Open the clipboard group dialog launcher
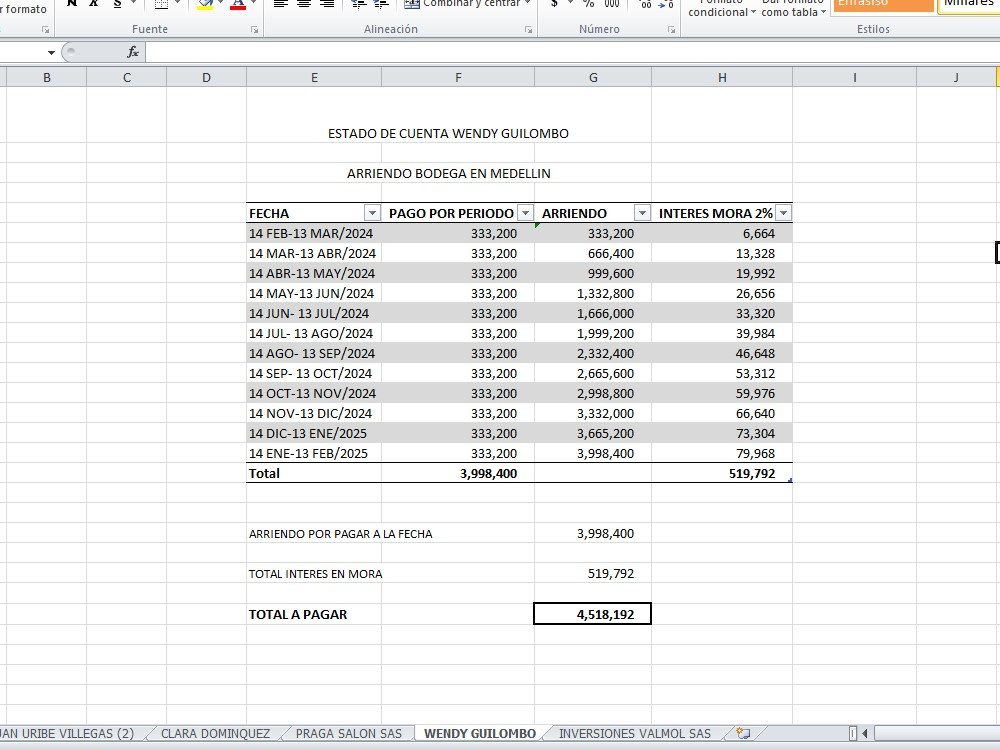 45,30
